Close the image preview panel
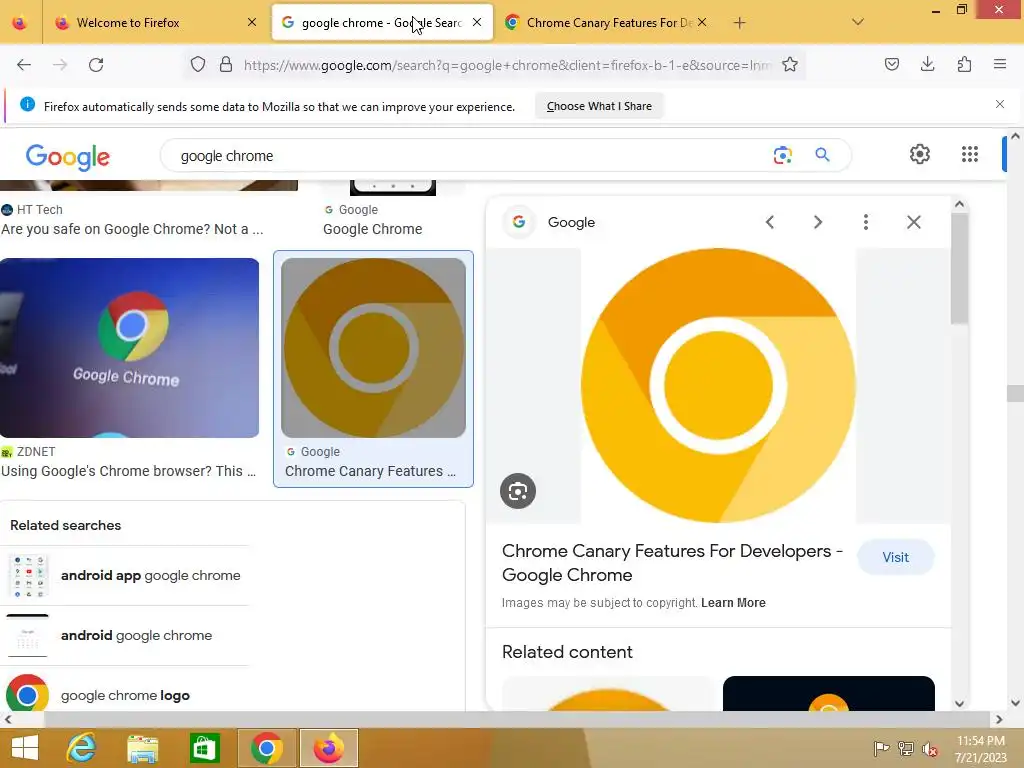Viewport: 1024px width, 768px height. pos(914,222)
